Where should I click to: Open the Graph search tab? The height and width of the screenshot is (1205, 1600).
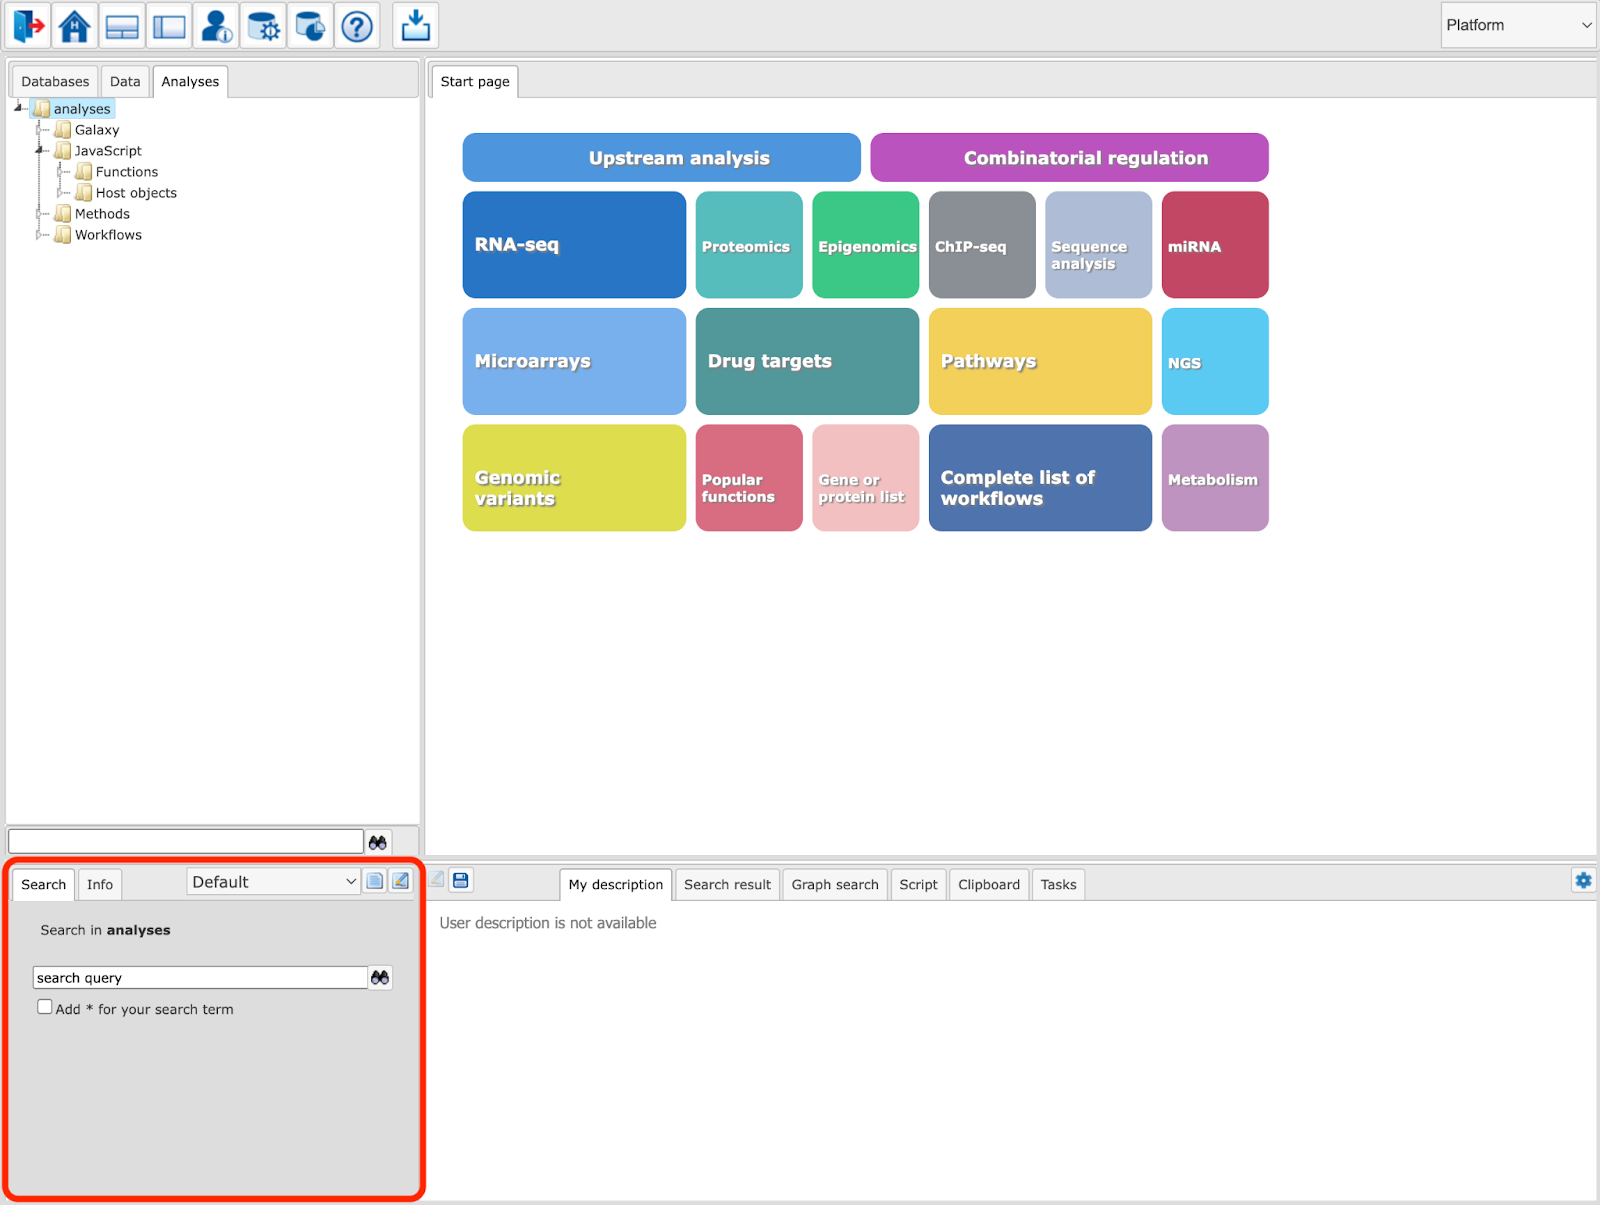point(835,884)
